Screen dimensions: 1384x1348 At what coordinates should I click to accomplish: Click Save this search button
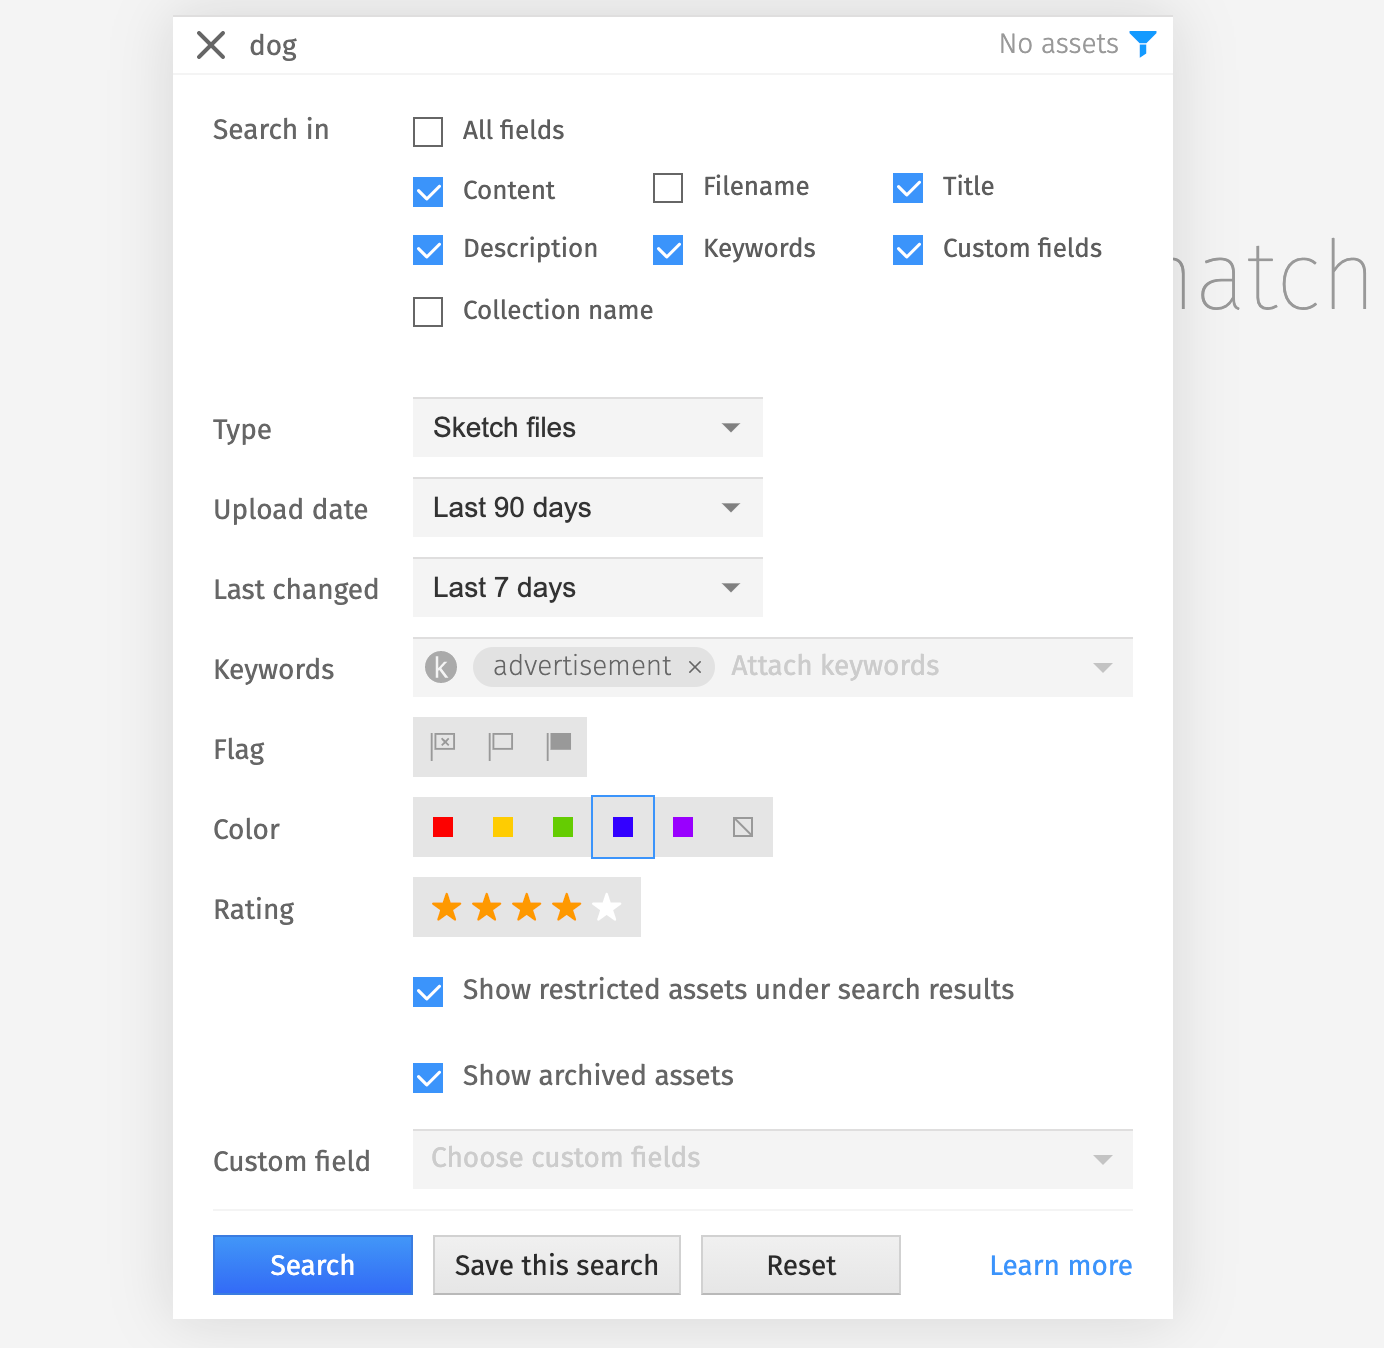point(557,1265)
